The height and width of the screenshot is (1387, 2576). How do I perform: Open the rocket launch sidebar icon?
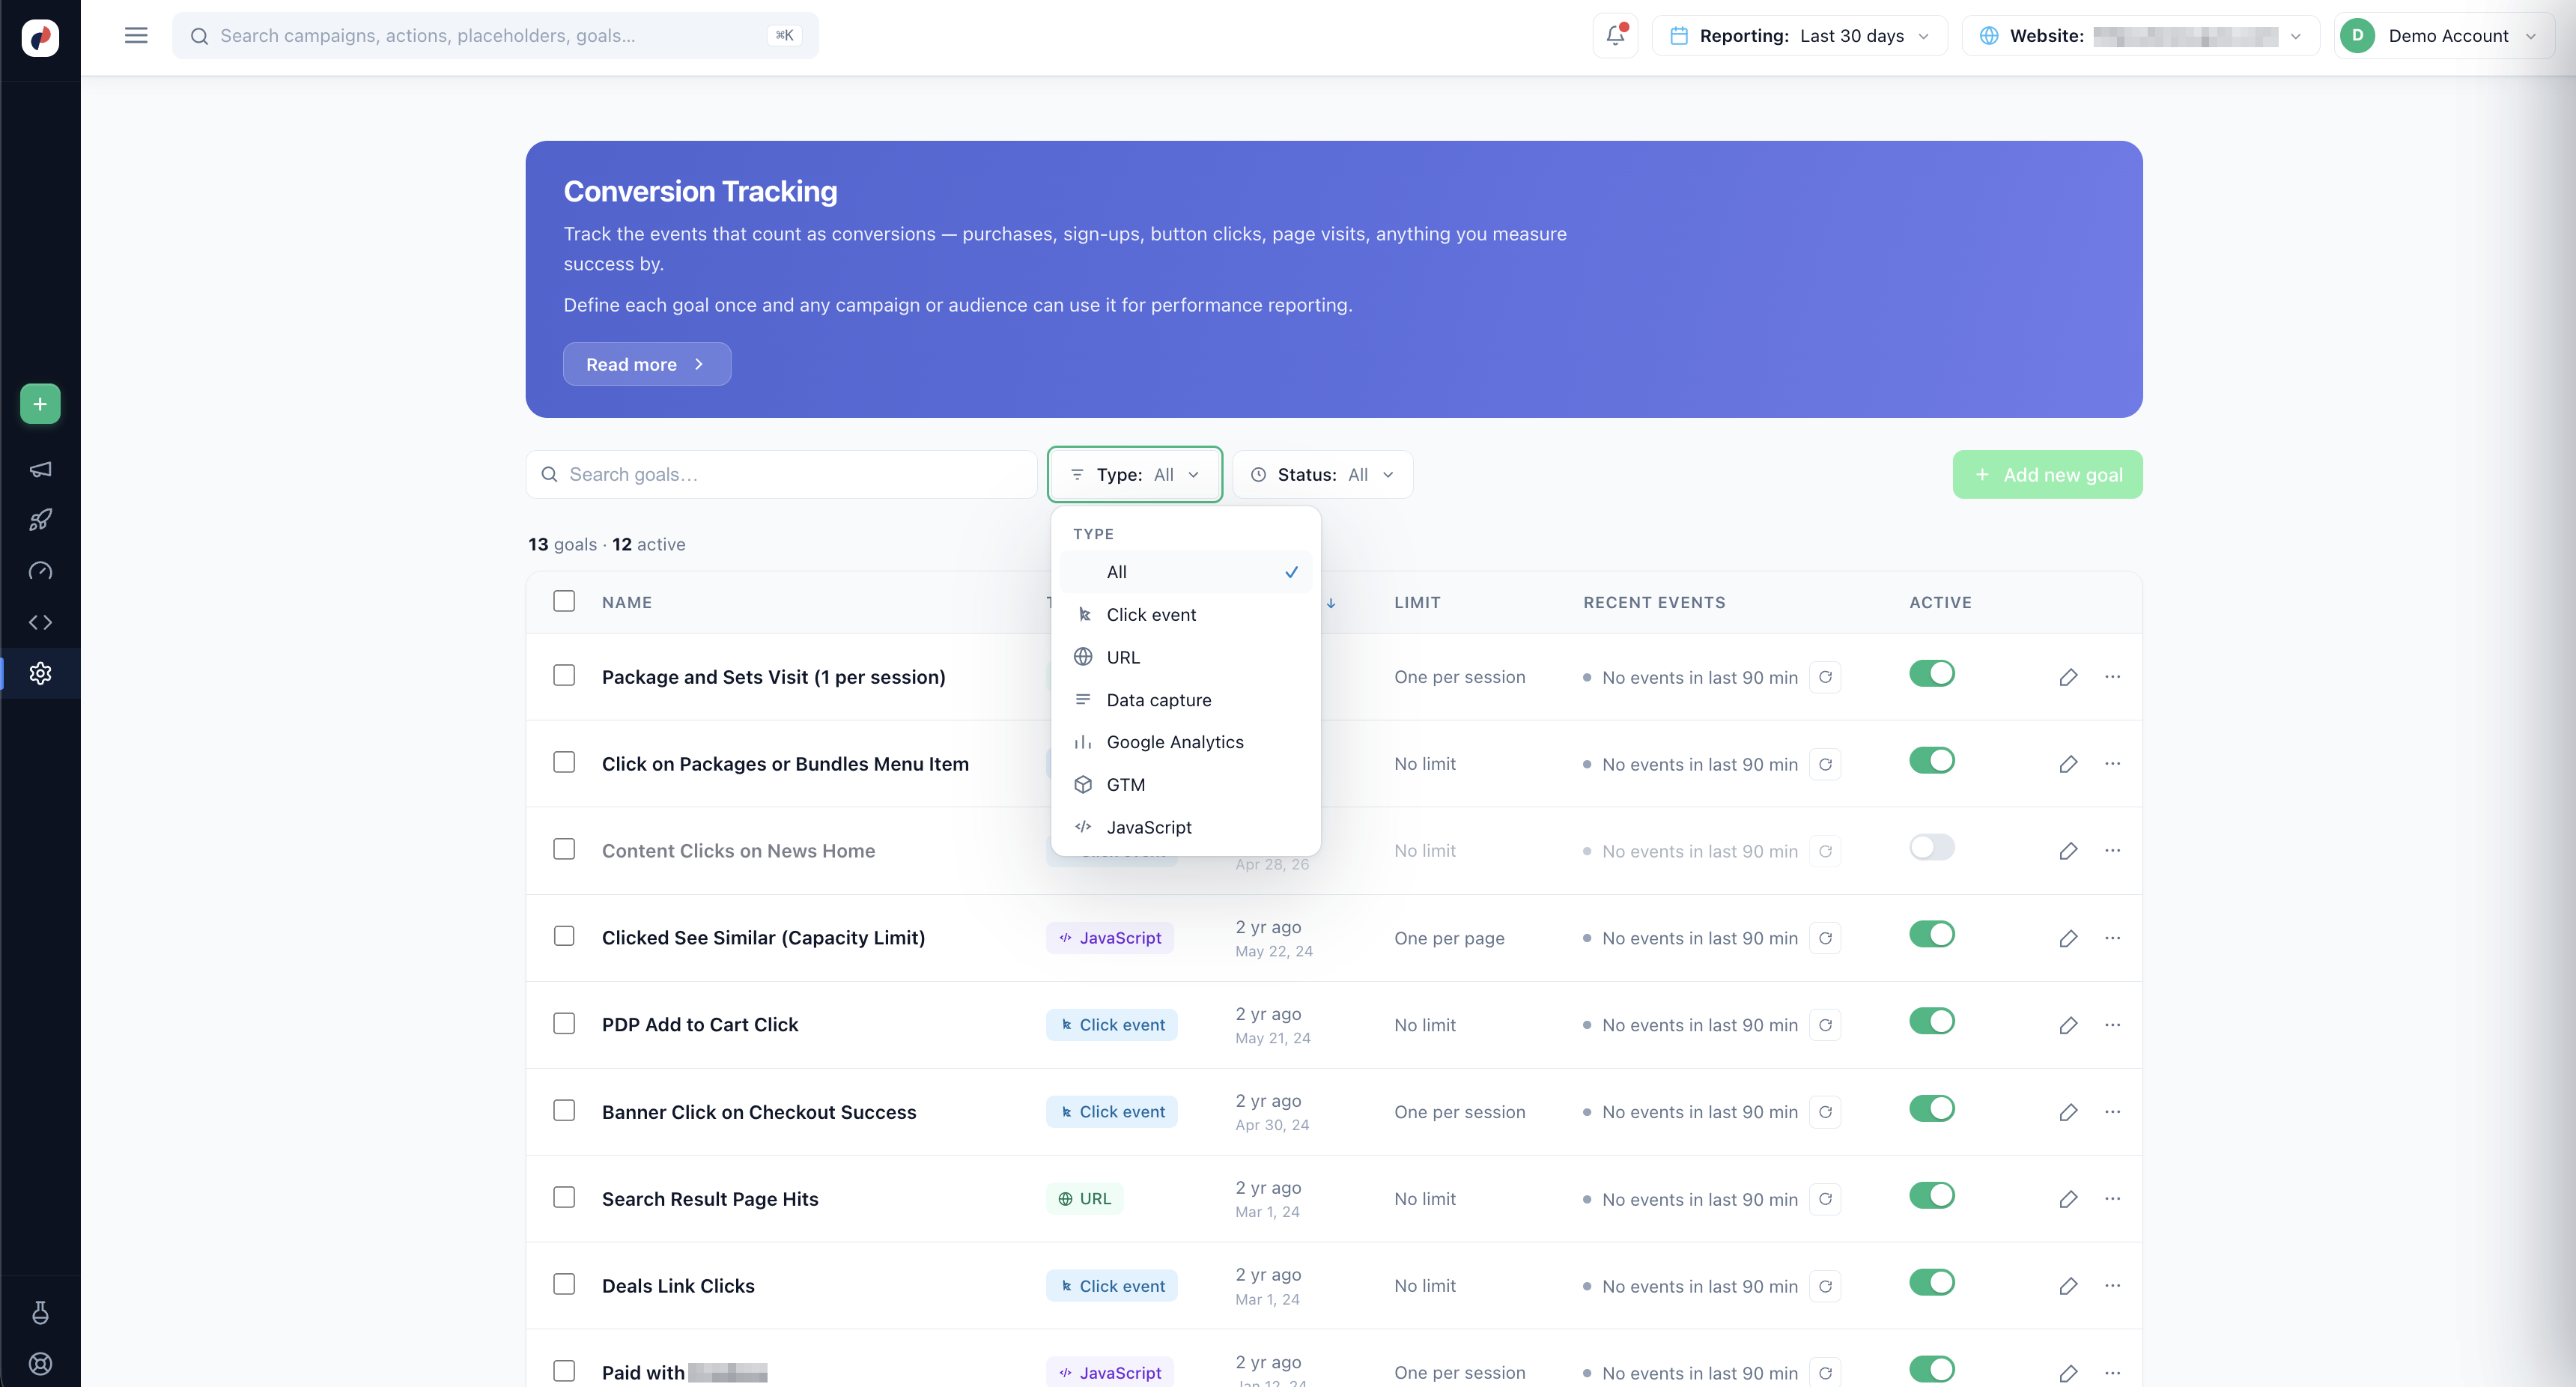(40, 520)
